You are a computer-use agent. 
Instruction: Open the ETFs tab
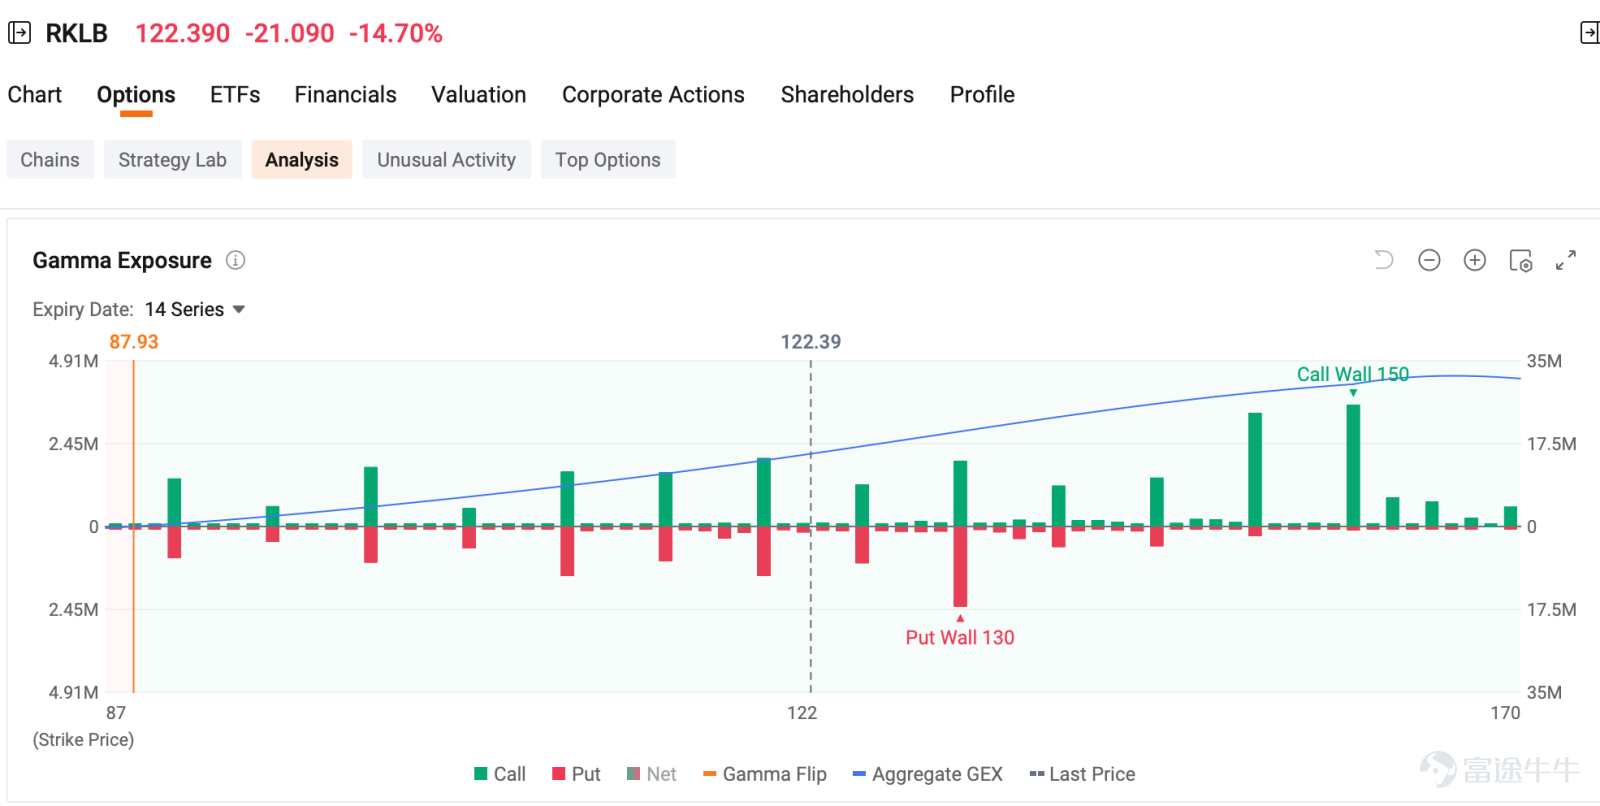point(235,95)
